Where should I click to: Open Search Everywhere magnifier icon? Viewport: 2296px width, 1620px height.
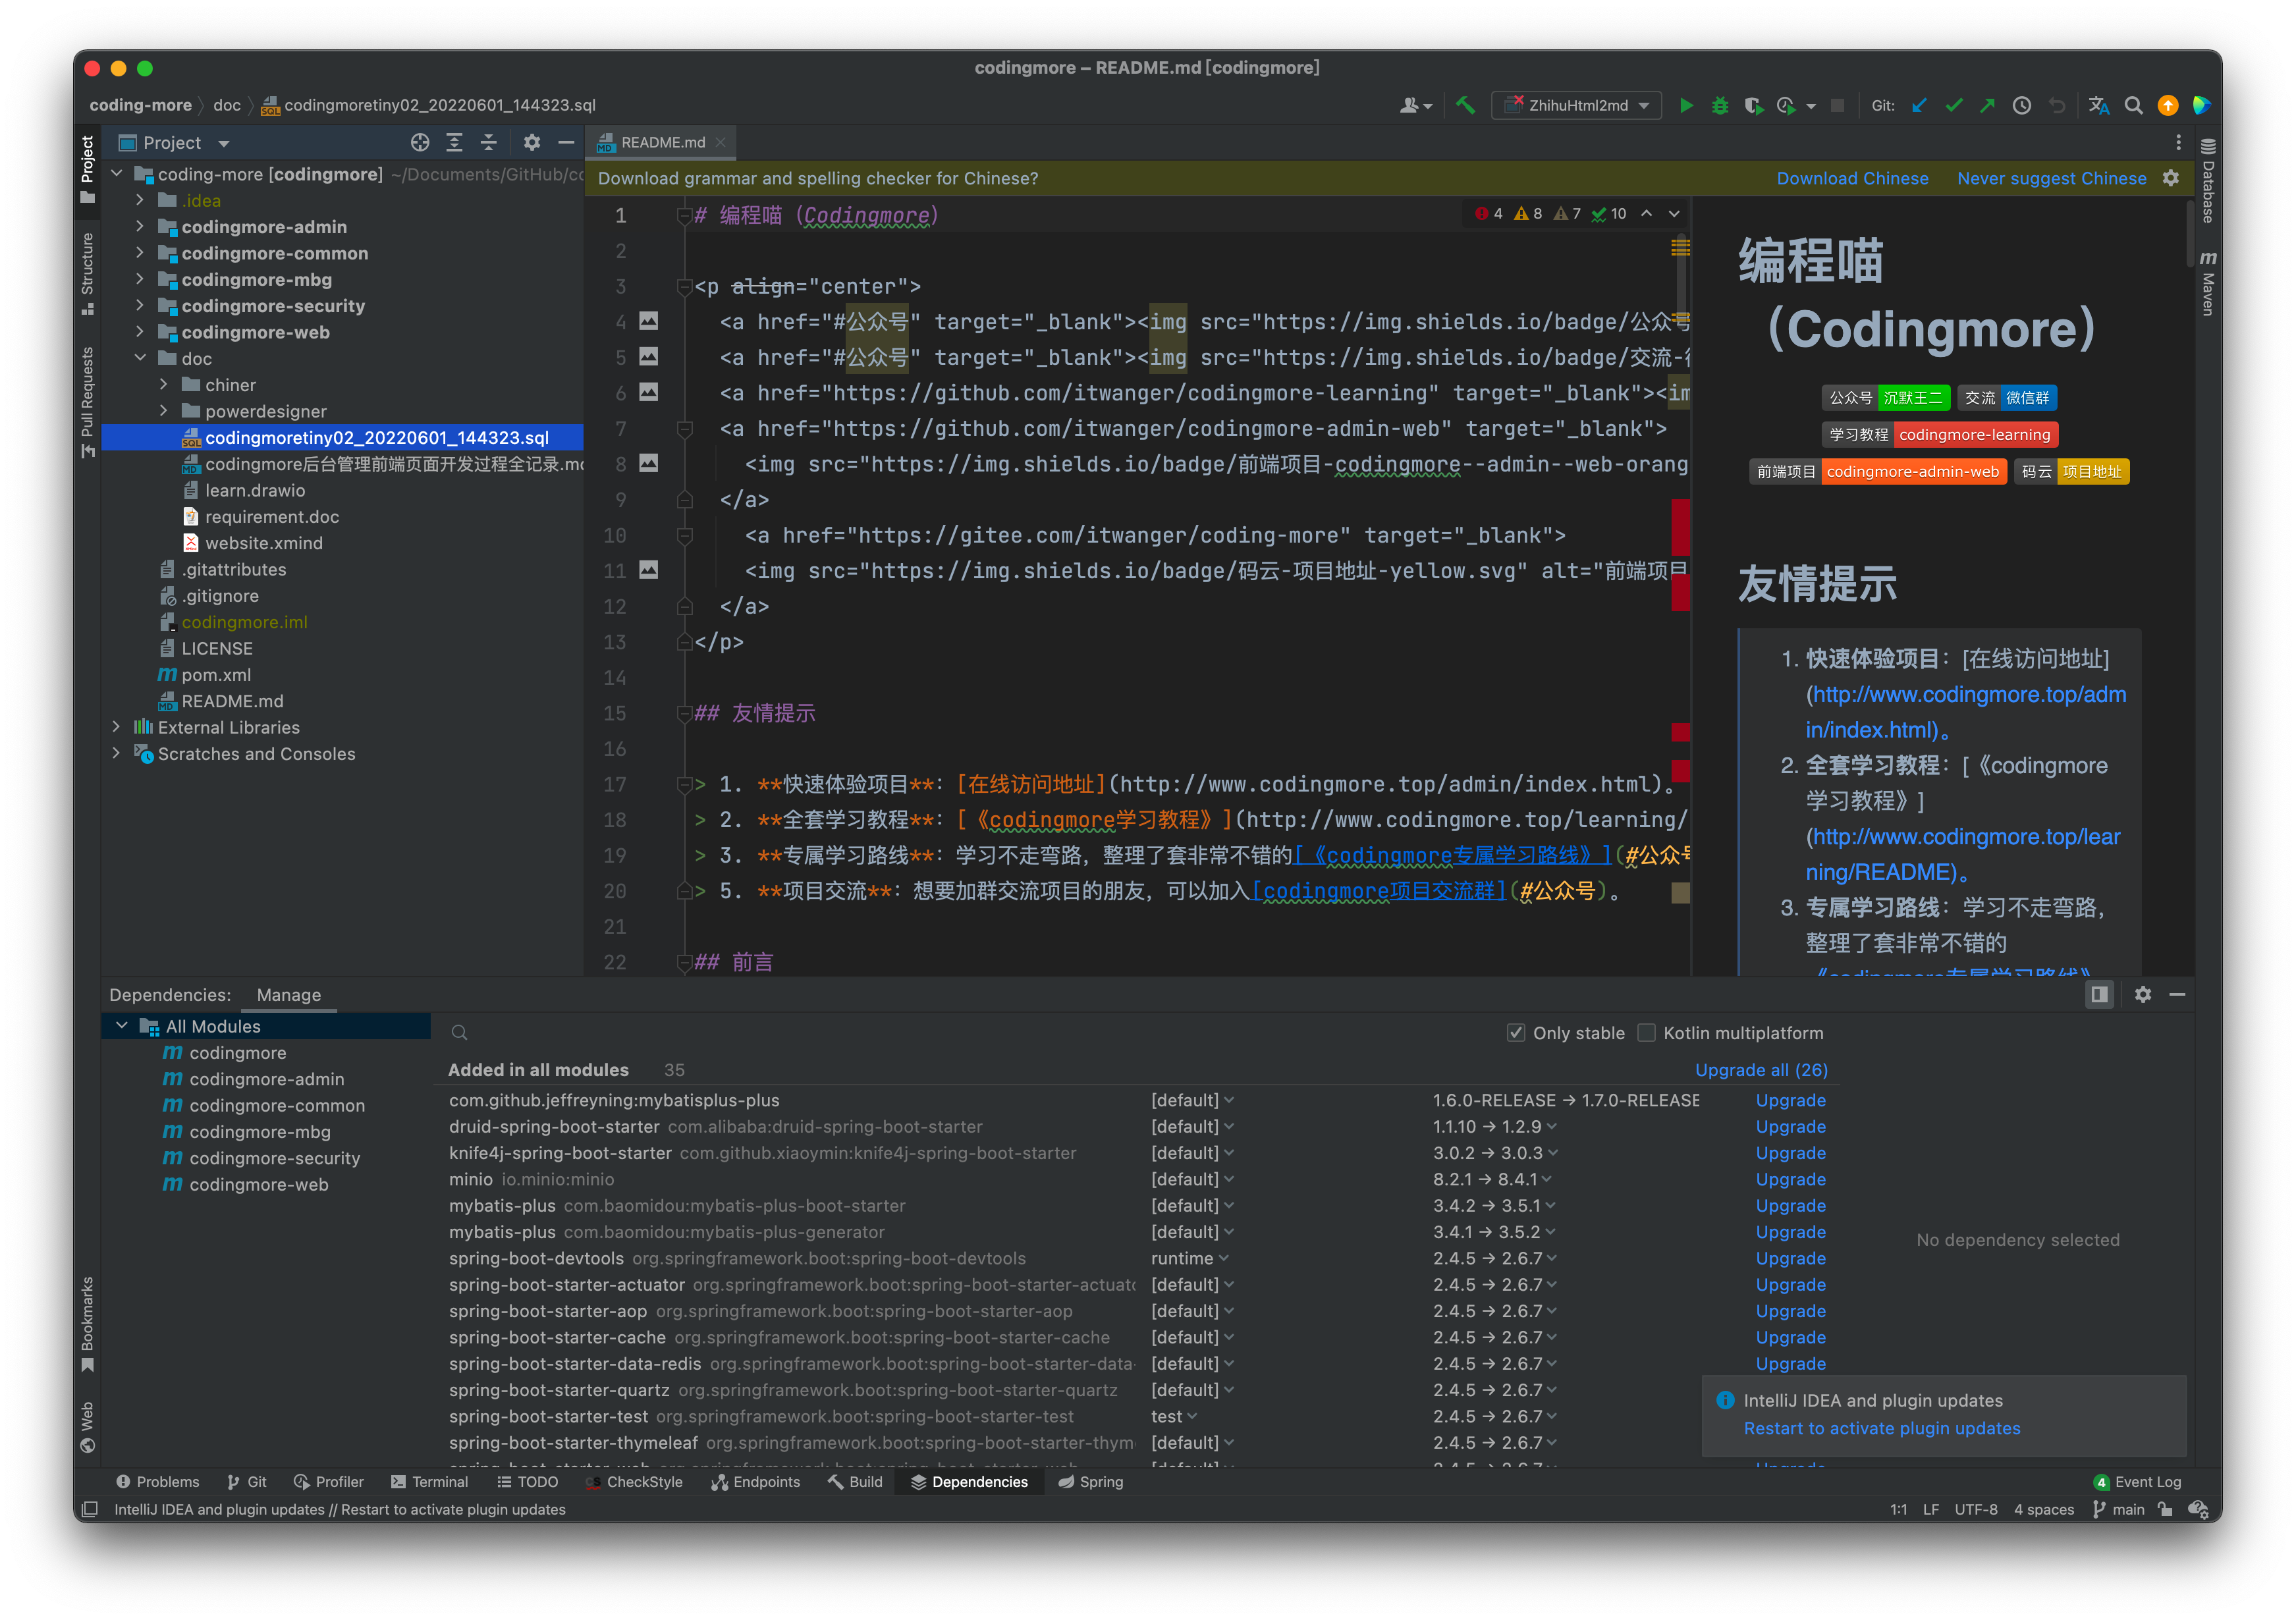tap(2133, 105)
